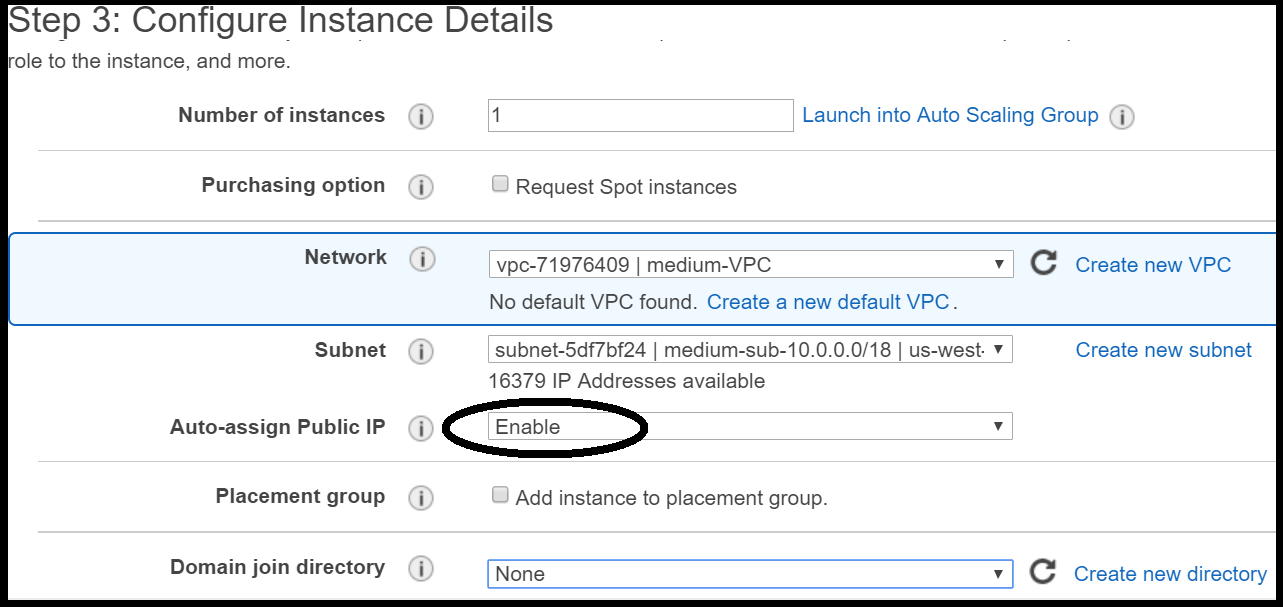Click the refresh icon beside Network dropdown
The image size is (1283, 607).
pyautogui.click(x=1044, y=264)
